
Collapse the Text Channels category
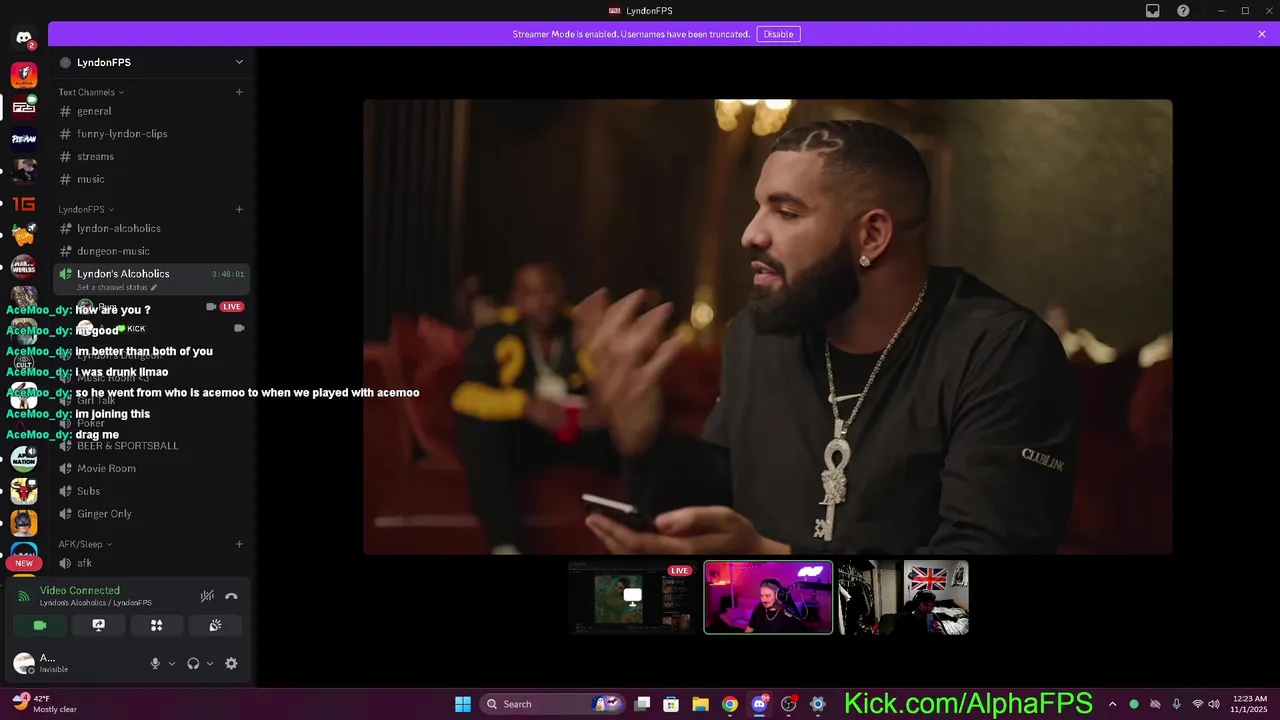(x=91, y=92)
